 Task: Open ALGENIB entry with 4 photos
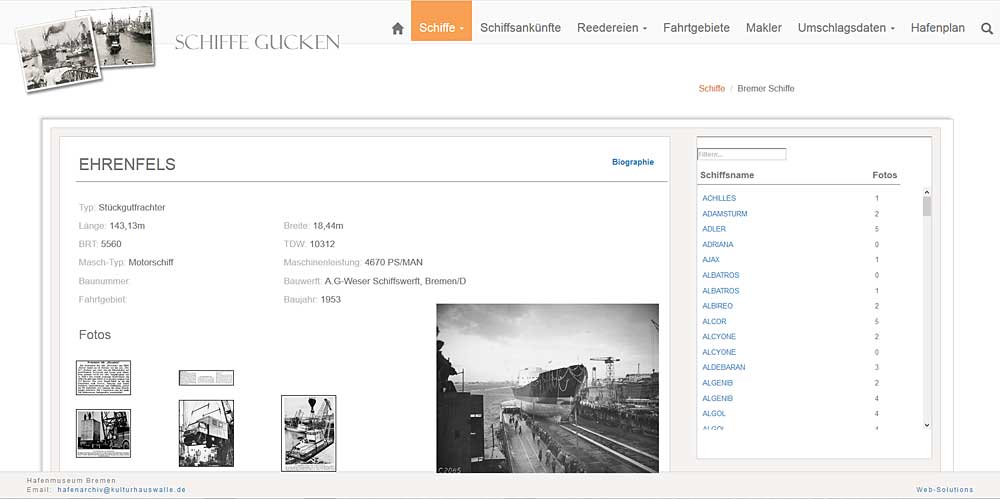coord(717,398)
